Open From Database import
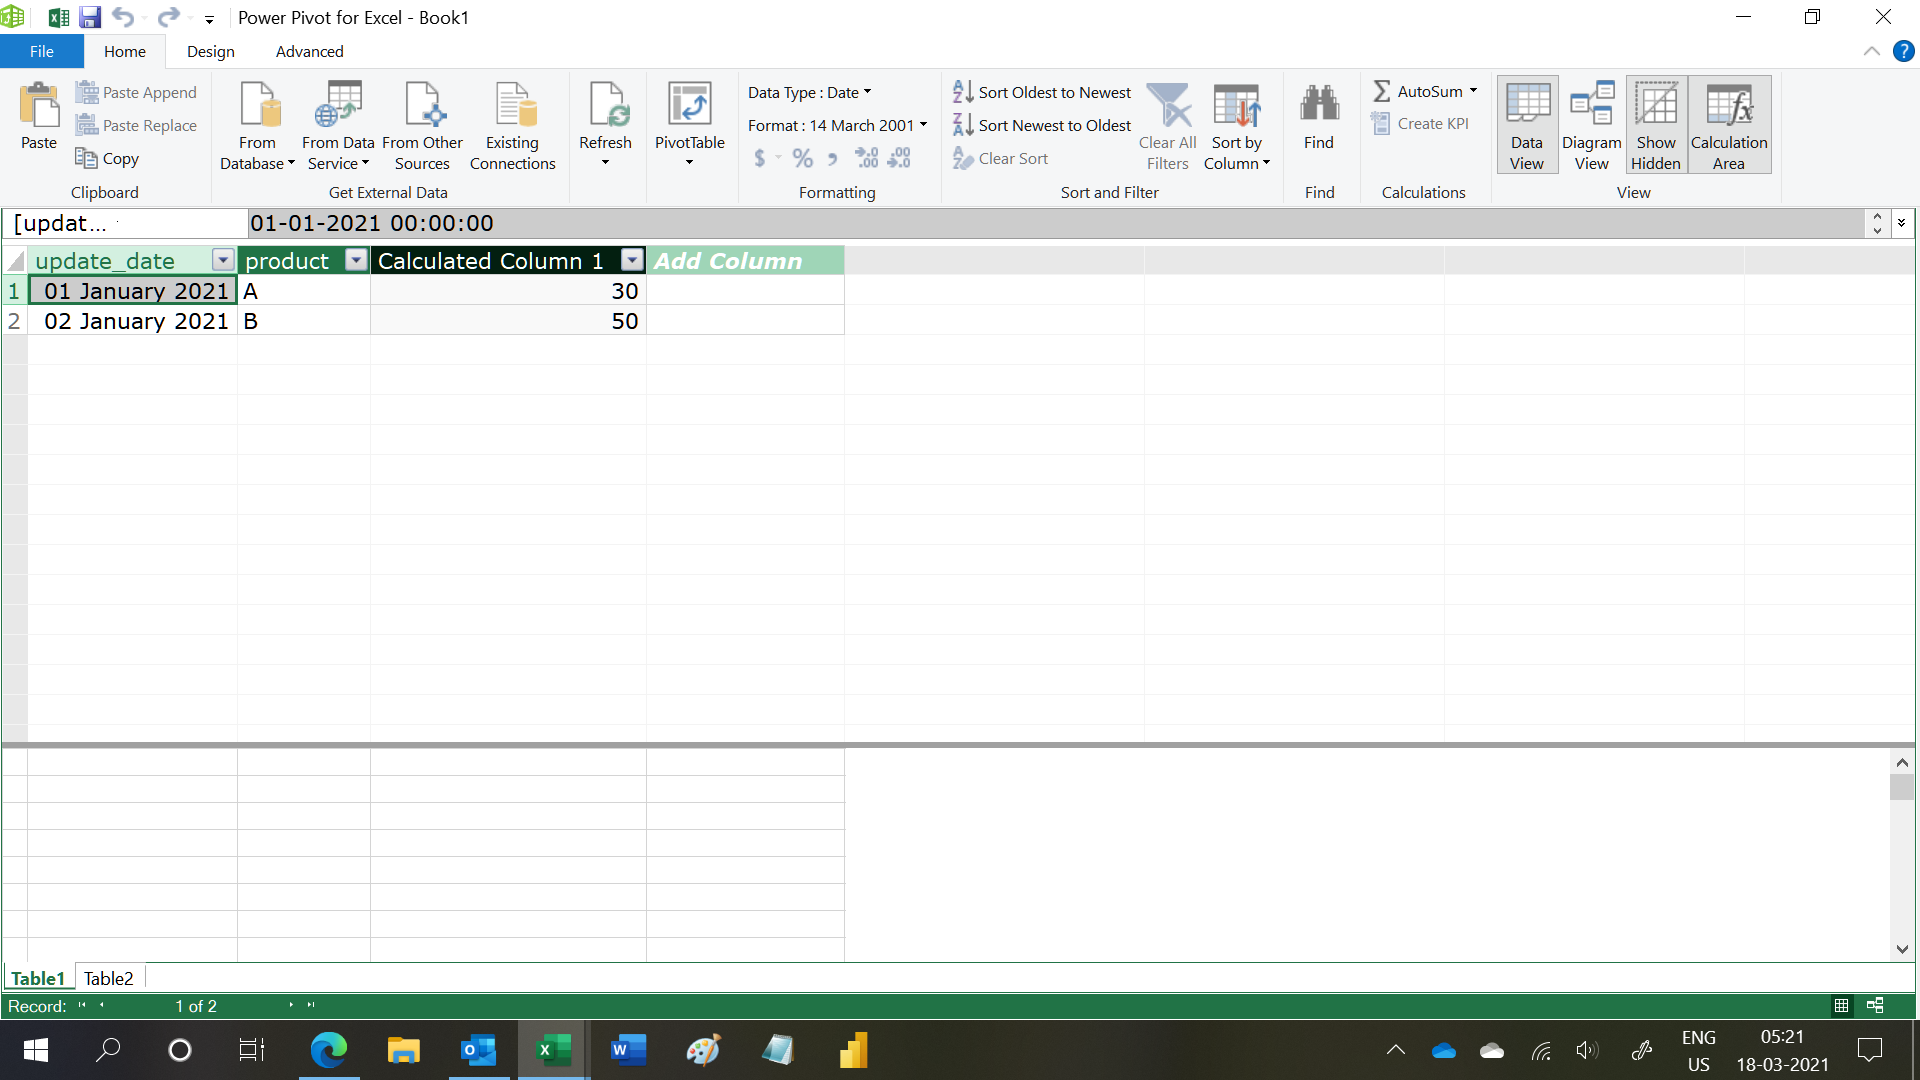1920x1080 pixels. pyautogui.click(x=257, y=126)
